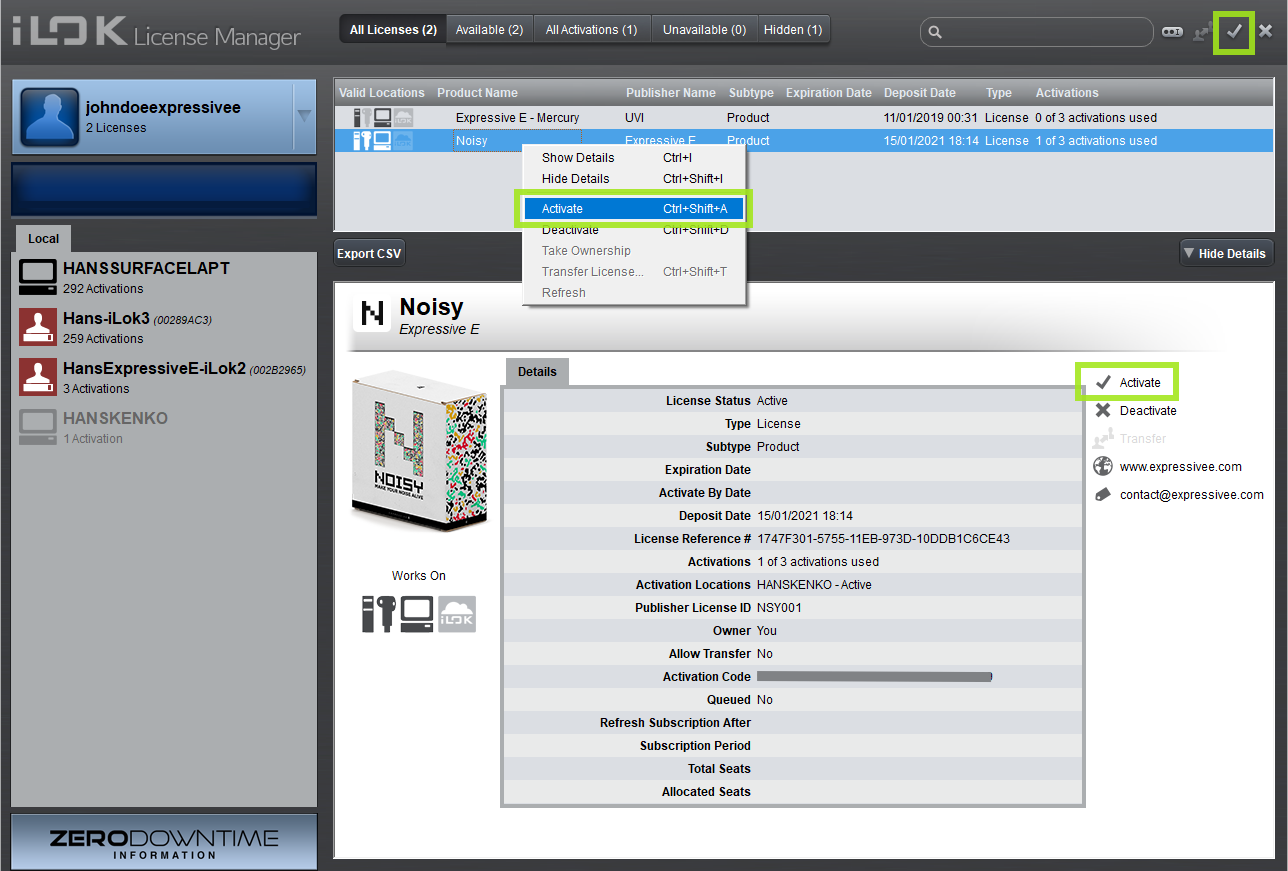Click the iLok USB icon under Works On
Viewport: 1288px width, 871px height.
click(378, 613)
